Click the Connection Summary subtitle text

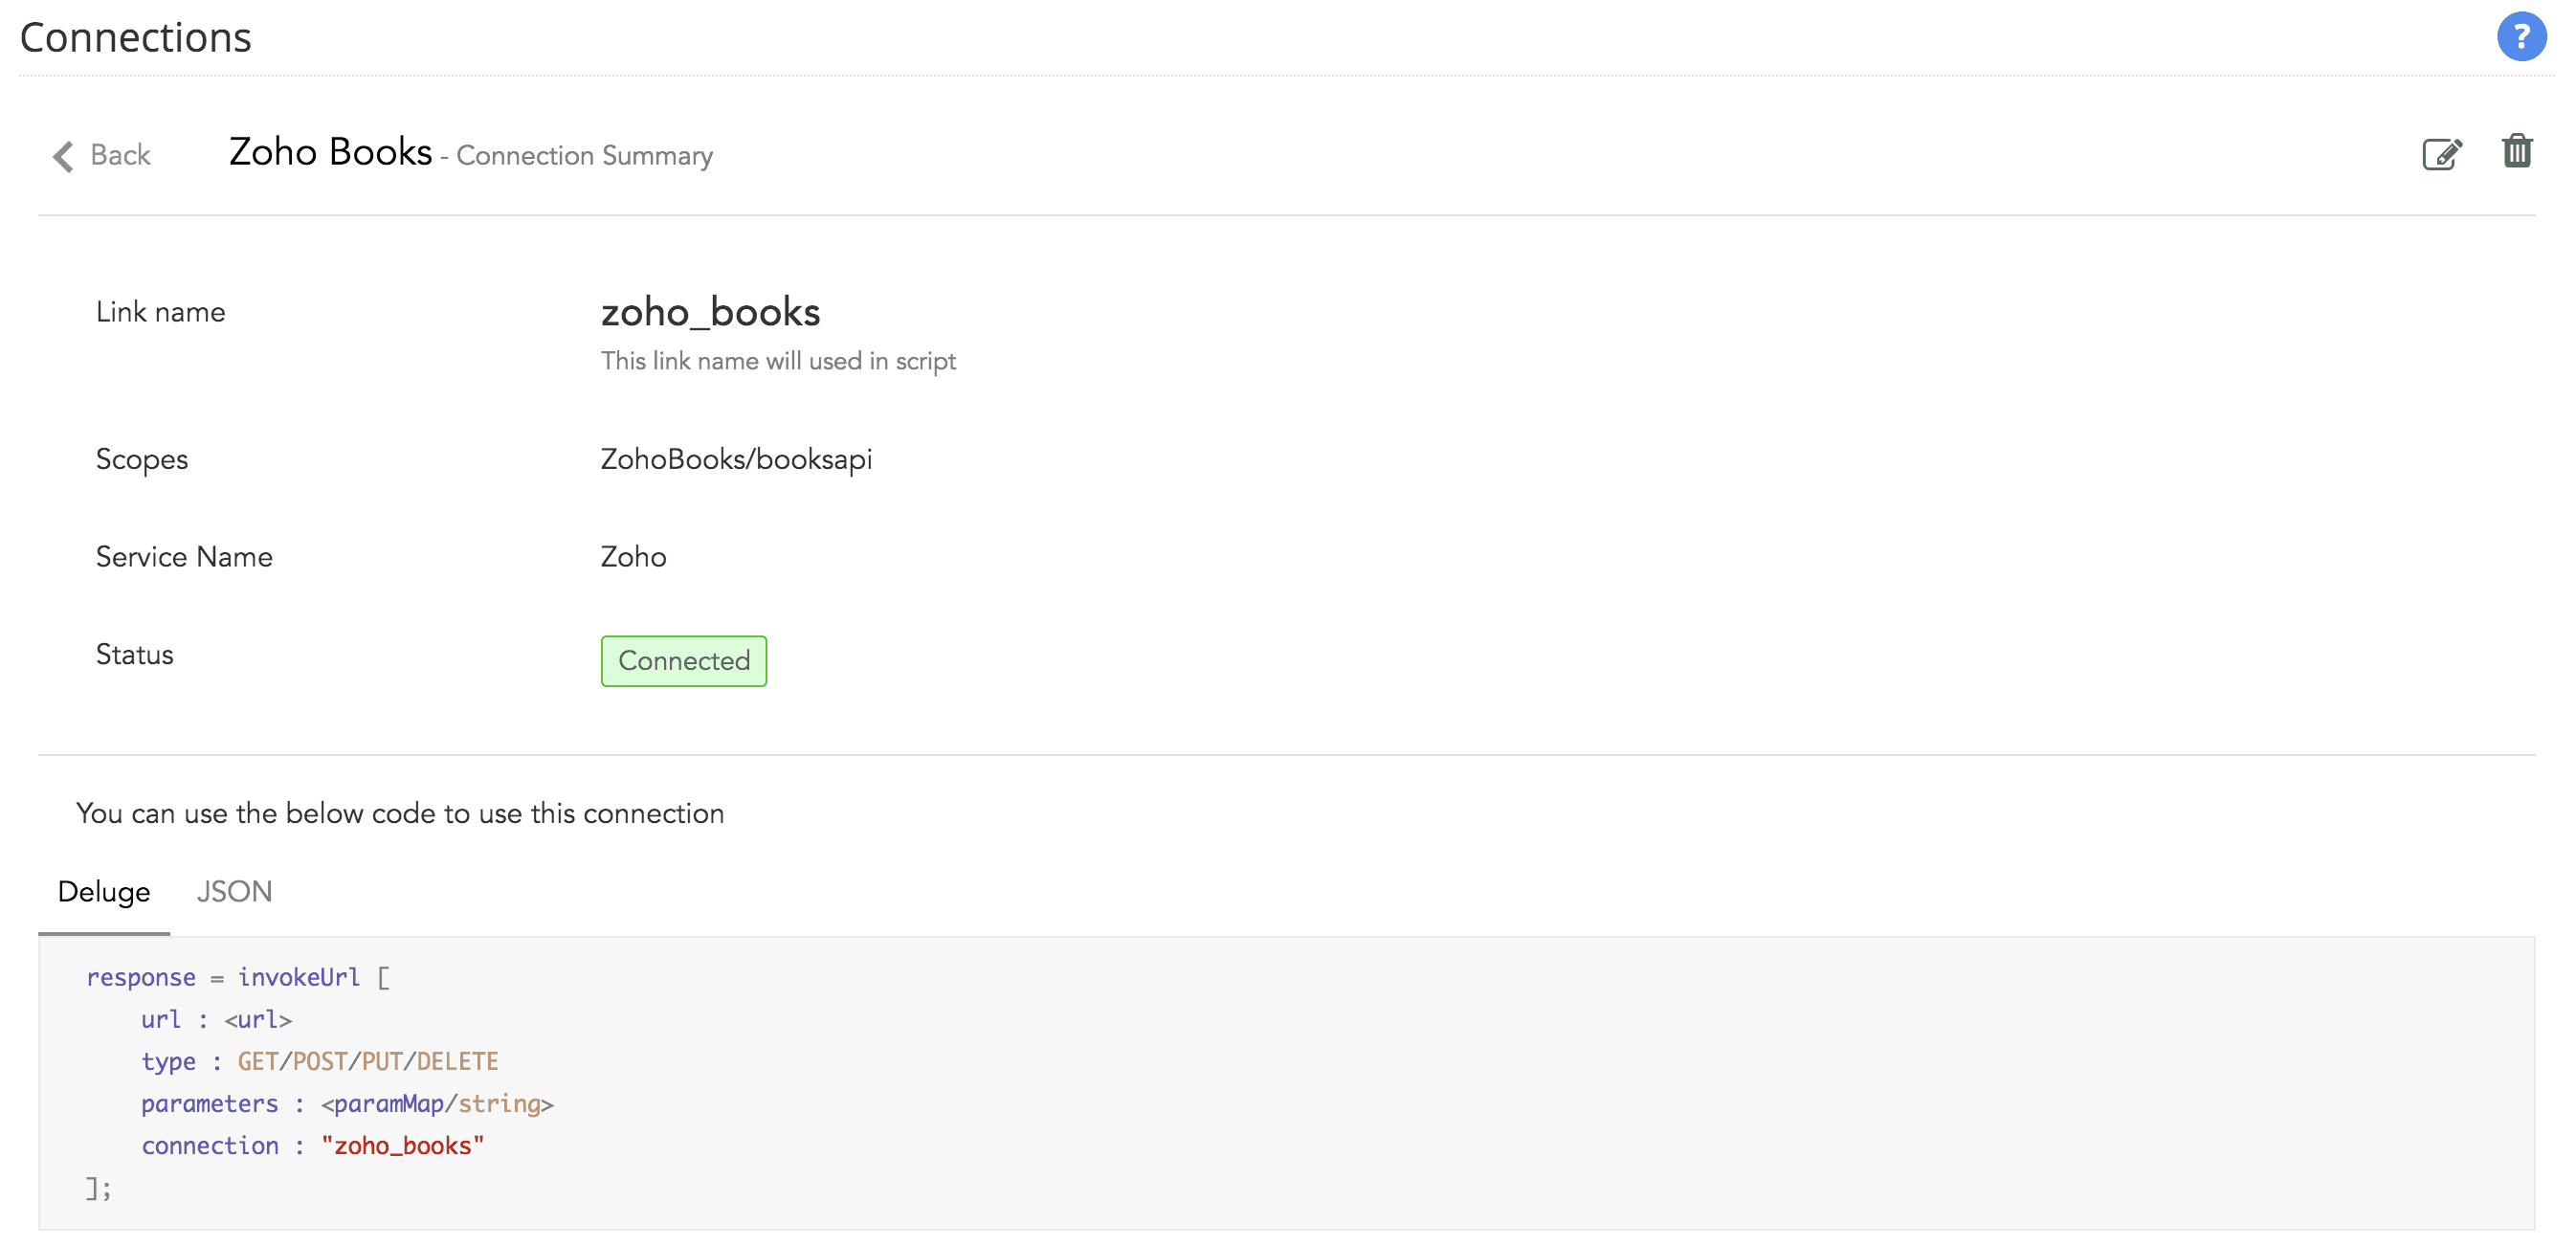(x=584, y=156)
